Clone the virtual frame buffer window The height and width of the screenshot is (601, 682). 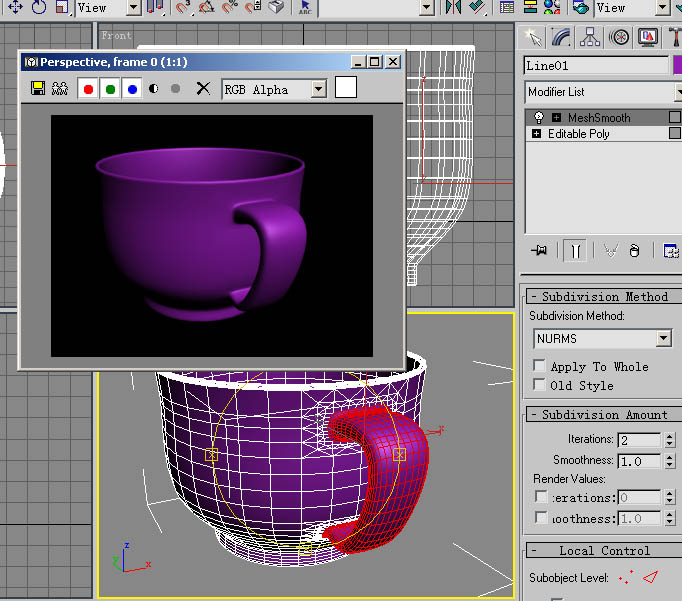point(60,89)
